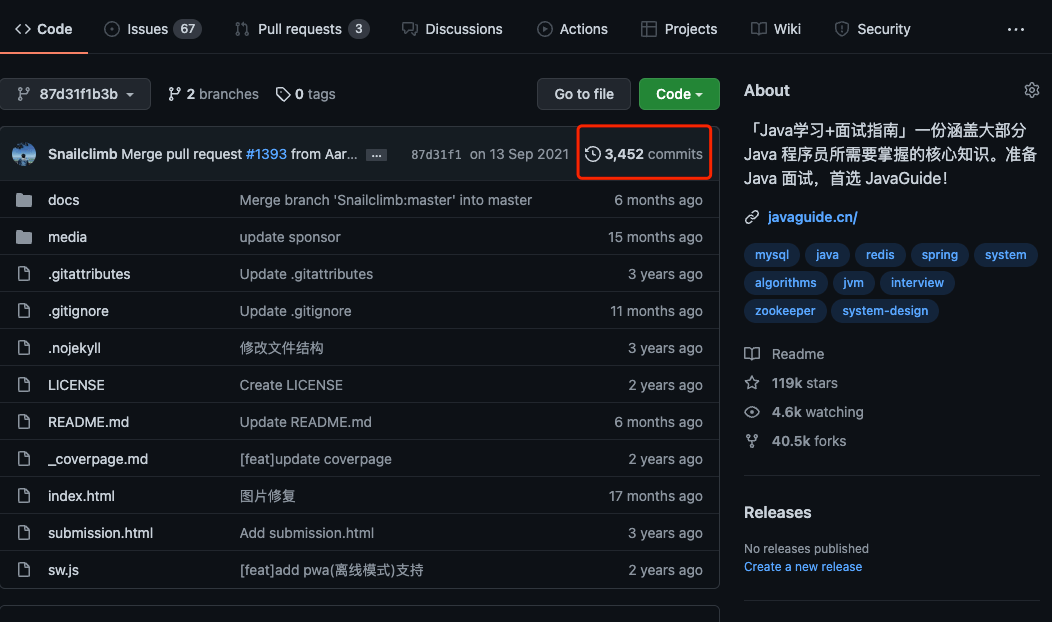Open the Pull requests tab
This screenshot has width=1052, height=622.
tap(301, 29)
